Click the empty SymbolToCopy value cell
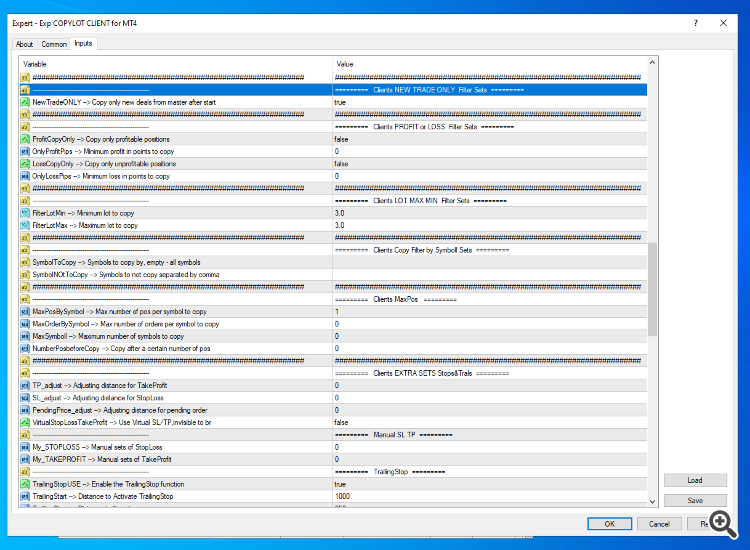 tap(490, 263)
